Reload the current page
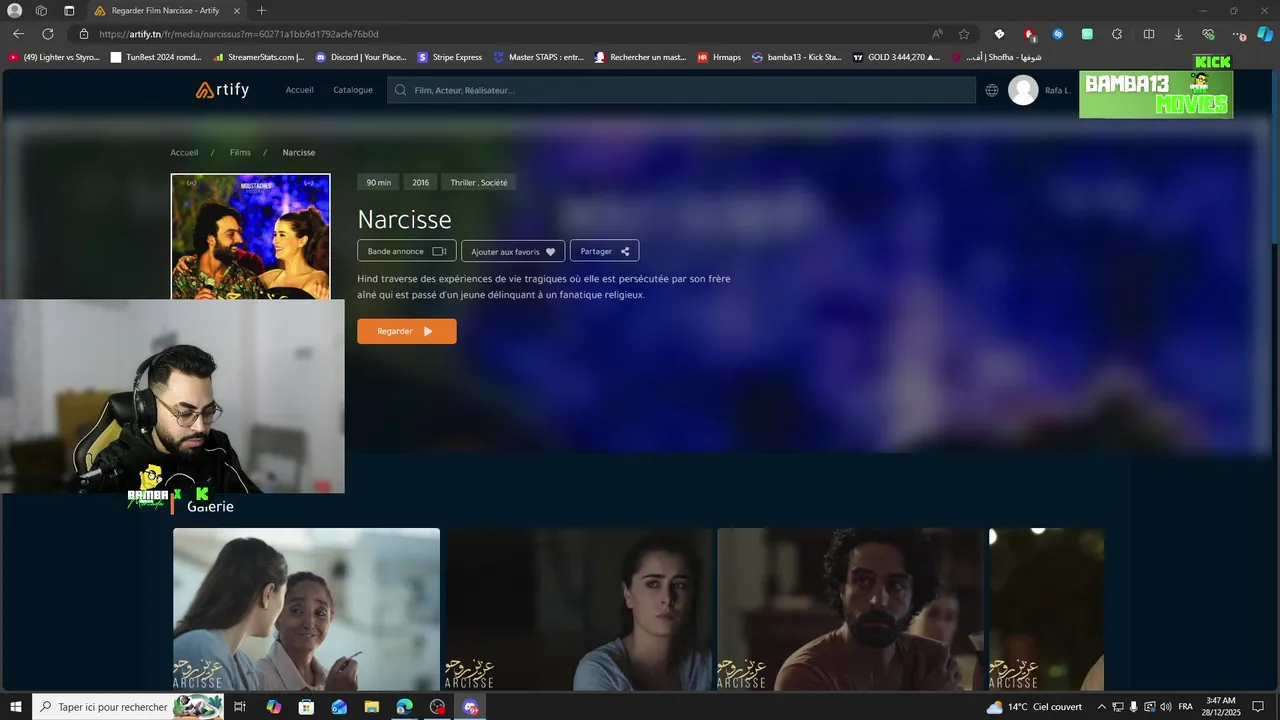 (48, 34)
